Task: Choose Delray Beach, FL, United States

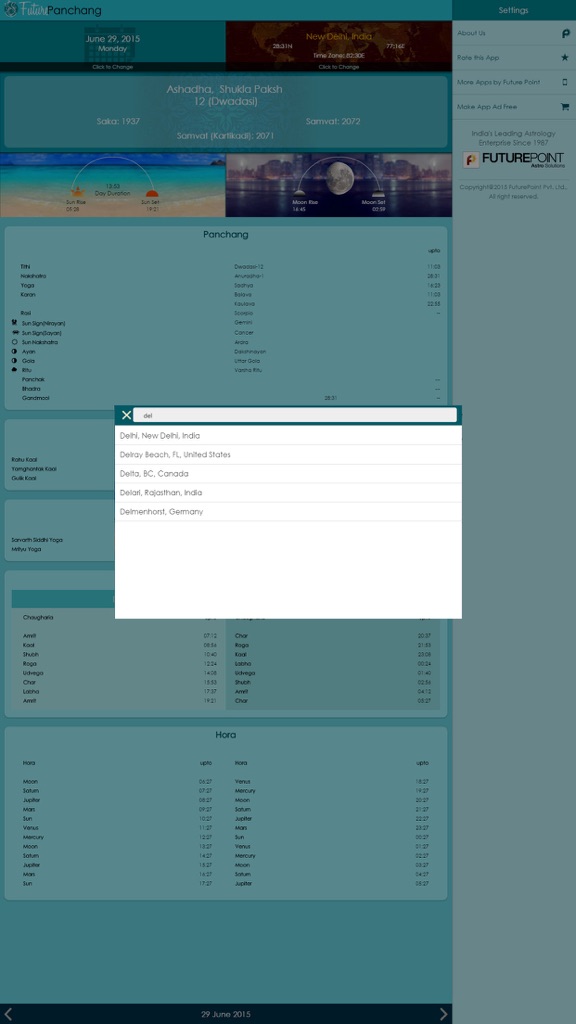Action: click(288, 455)
